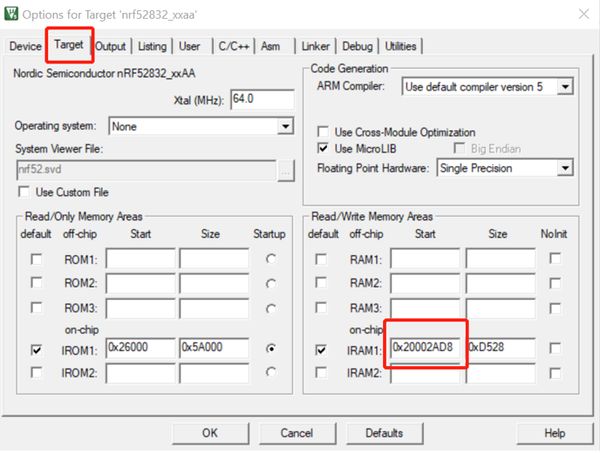Click the IRAM1 Size field 0xD528

pos(501,348)
